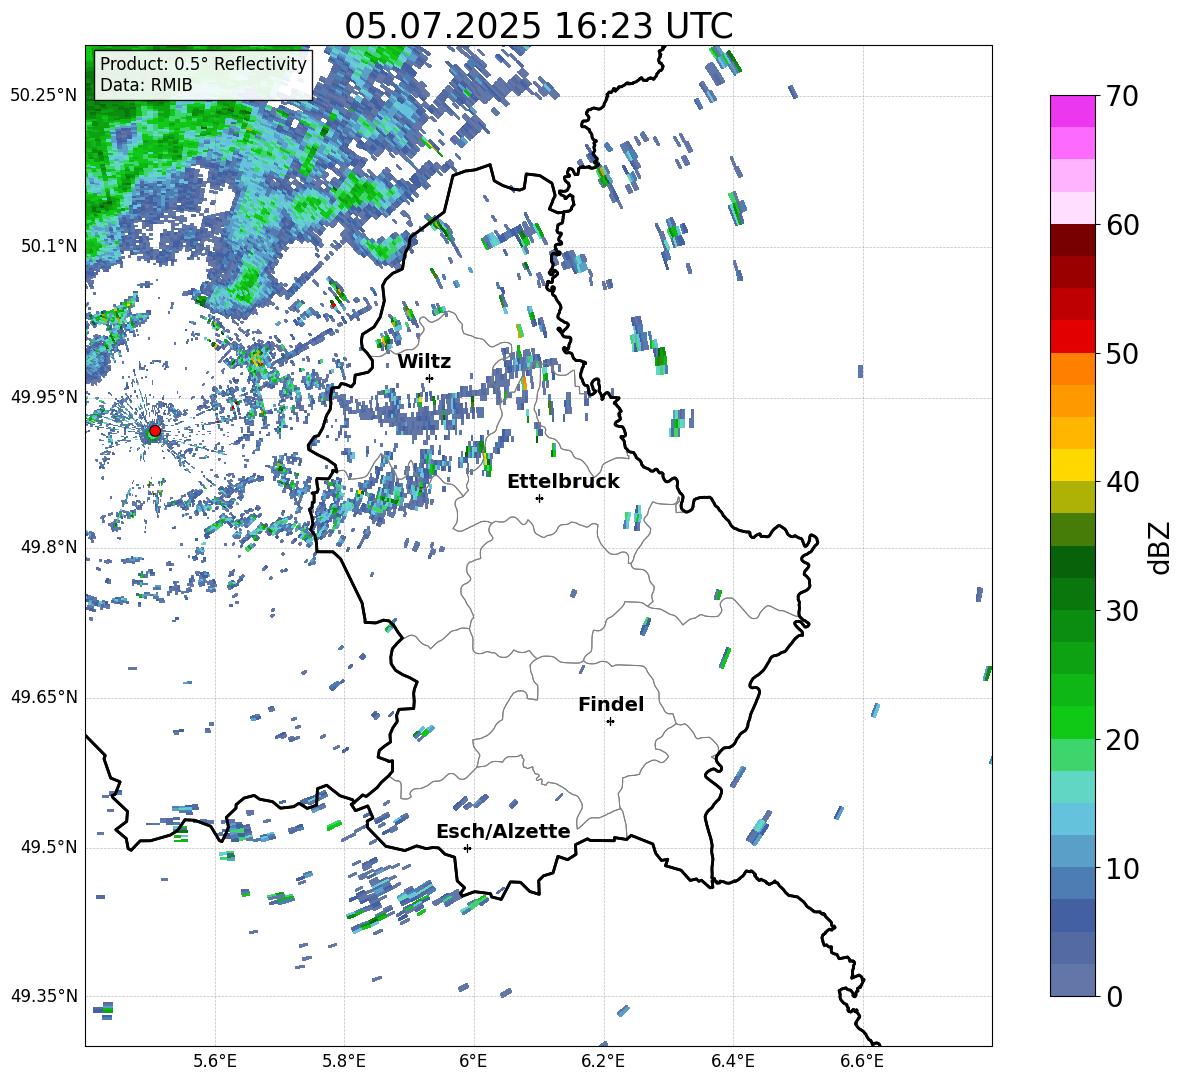The width and height of the screenshot is (1184, 1081).
Task: Click the 6.2°E longitude label
Action: tap(603, 1062)
